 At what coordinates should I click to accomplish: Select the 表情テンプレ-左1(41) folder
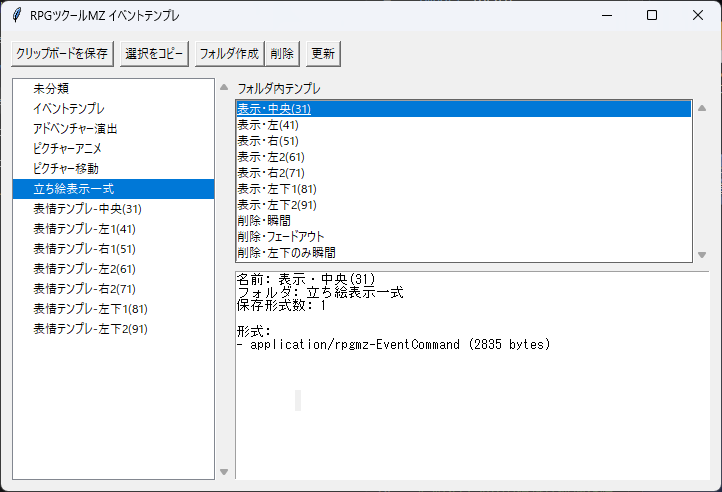click(x=113, y=229)
